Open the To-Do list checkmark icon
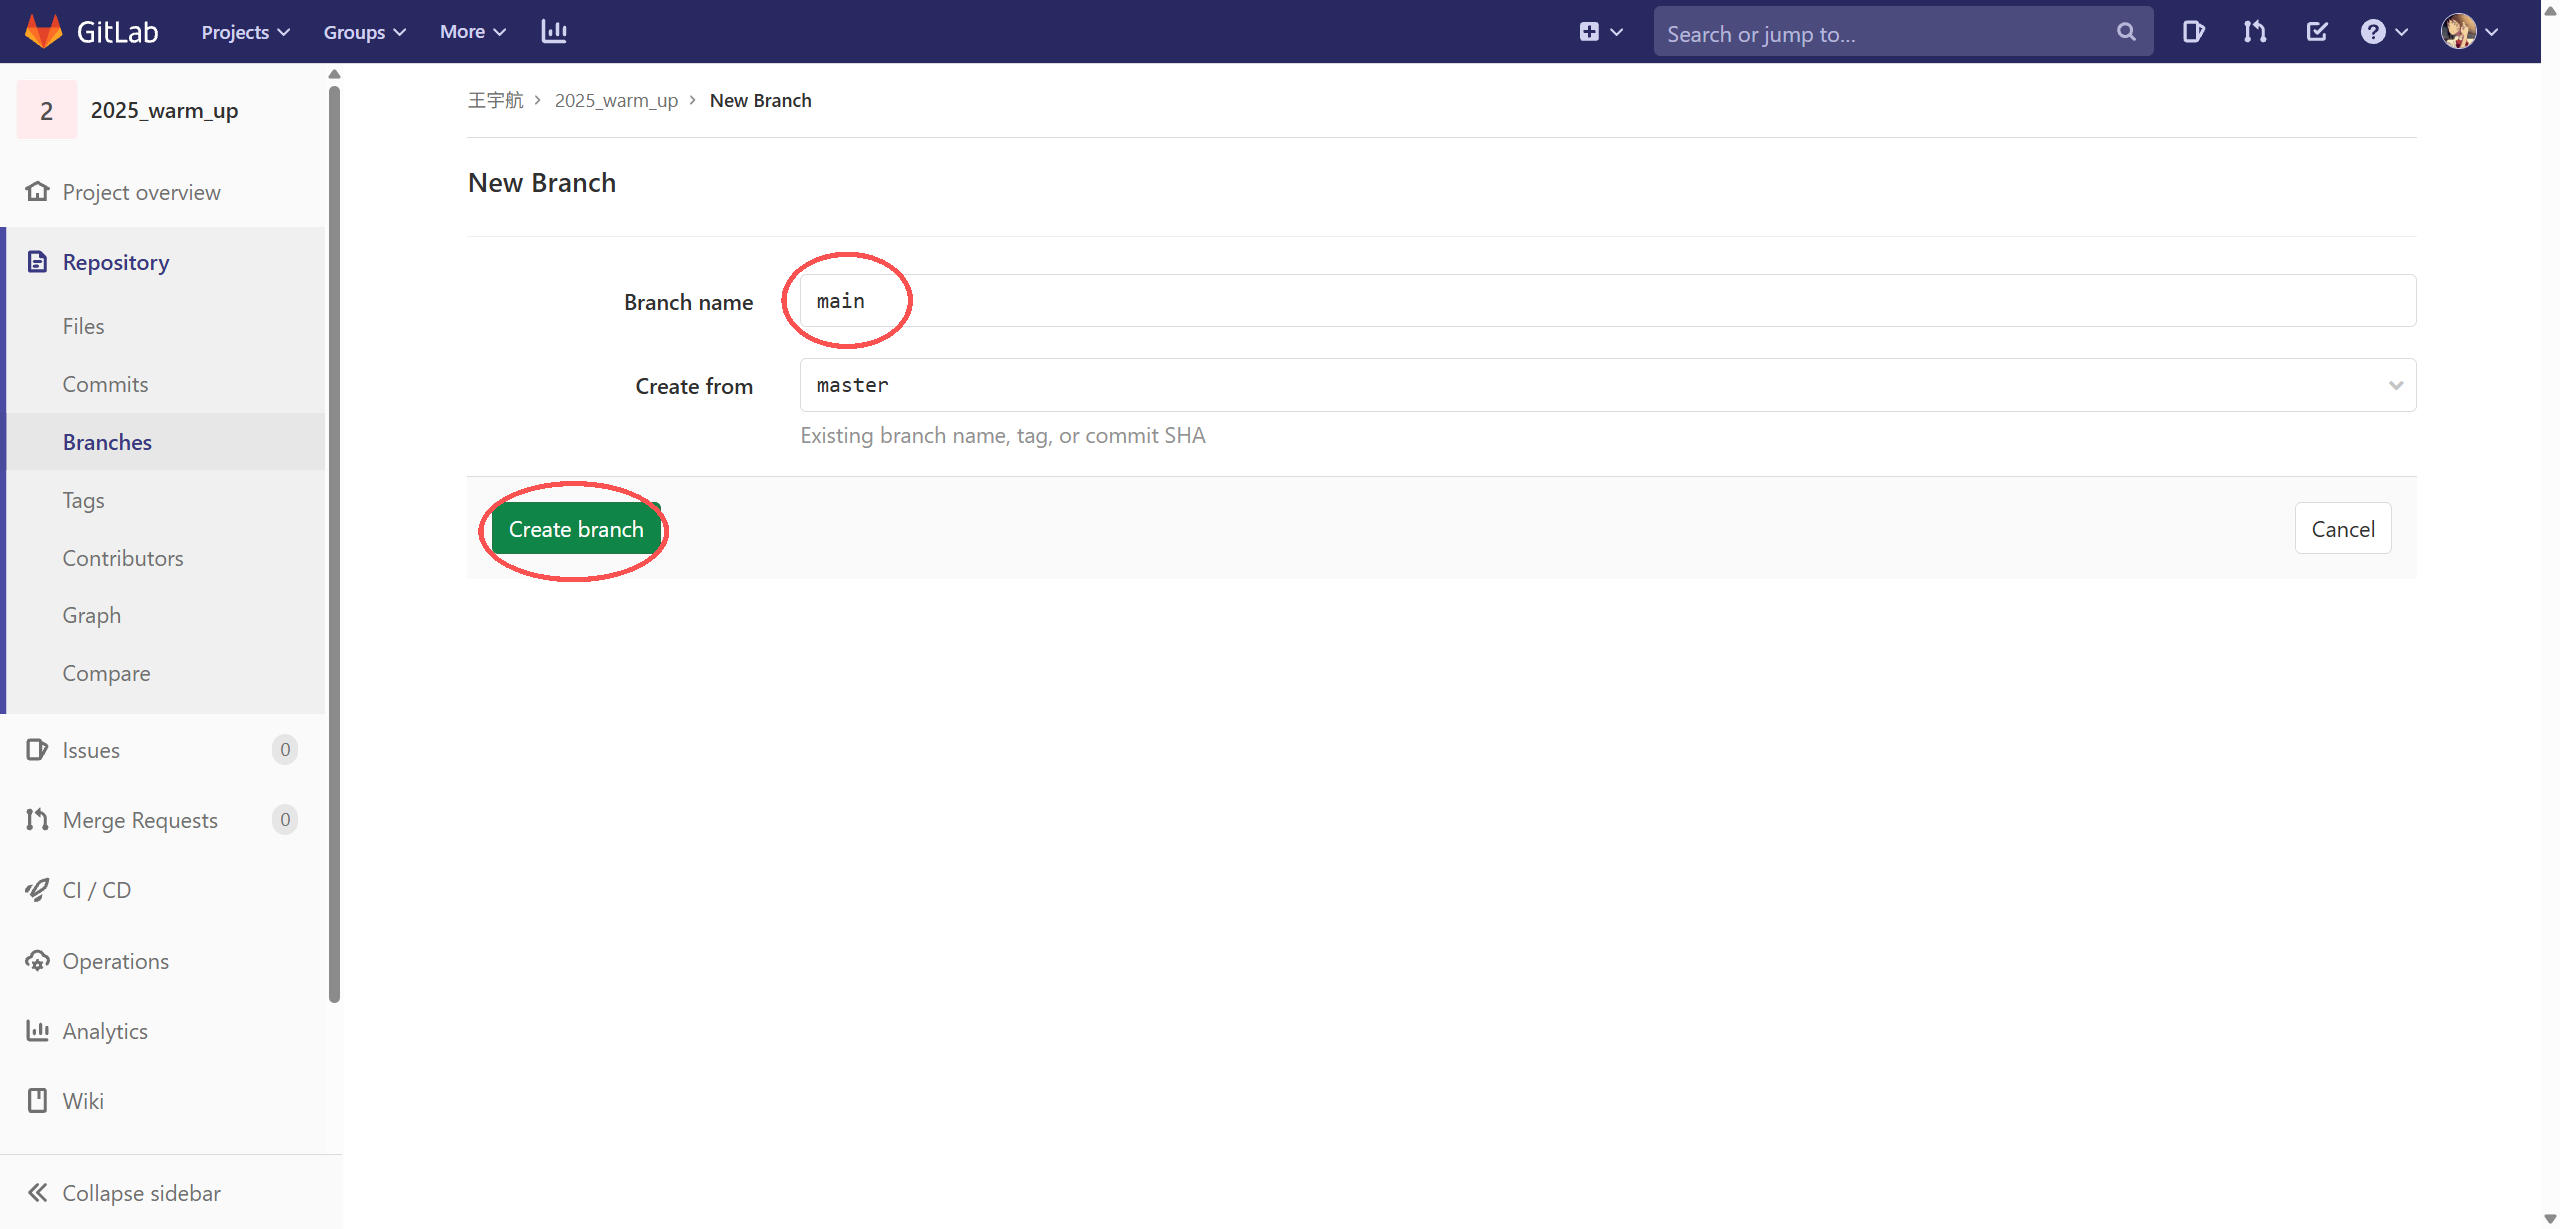The width and height of the screenshot is (2560, 1229). click(2316, 32)
